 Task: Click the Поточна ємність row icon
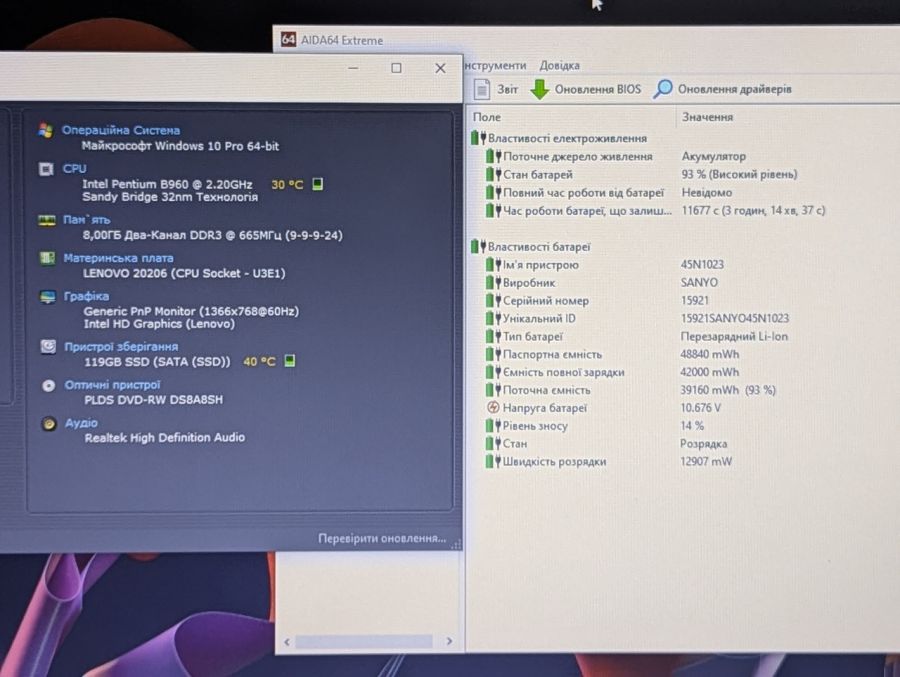click(x=493, y=390)
